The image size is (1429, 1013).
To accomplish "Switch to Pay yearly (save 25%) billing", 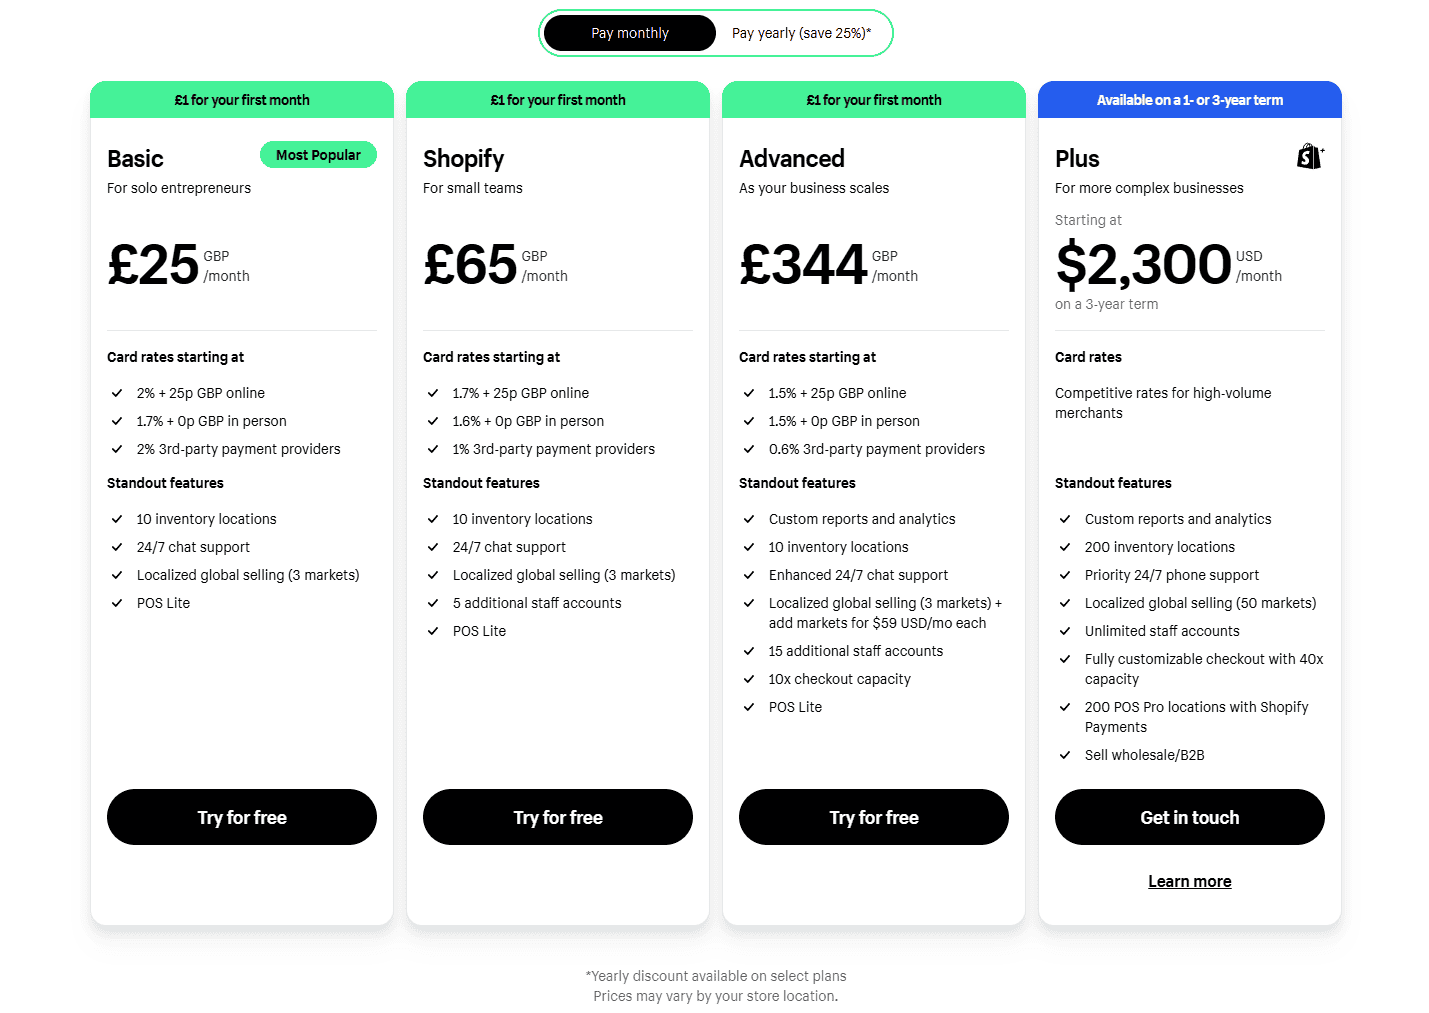I will point(802,33).
